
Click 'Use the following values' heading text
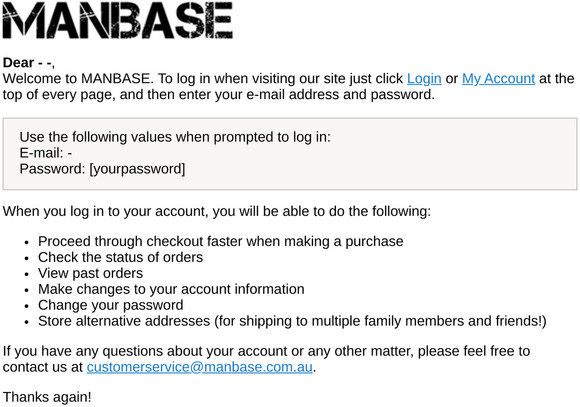click(x=175, y=137)
